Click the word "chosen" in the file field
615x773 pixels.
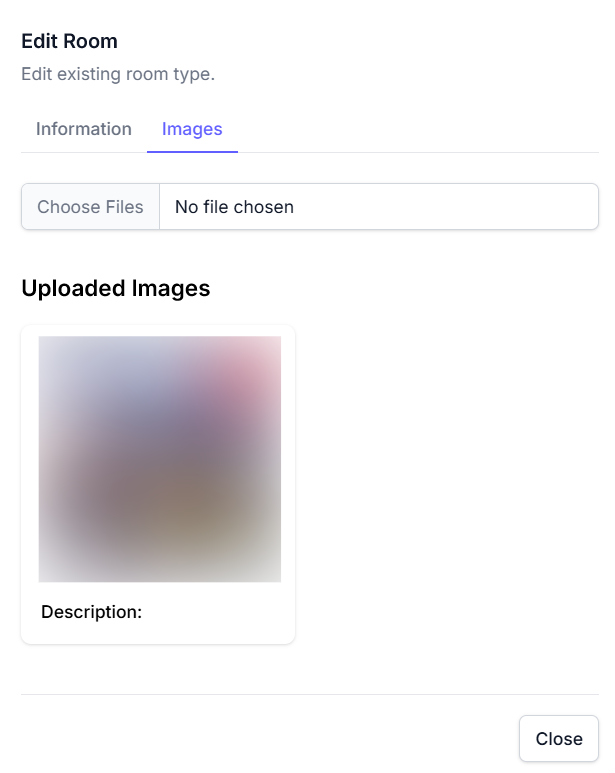tap(262, 207)
